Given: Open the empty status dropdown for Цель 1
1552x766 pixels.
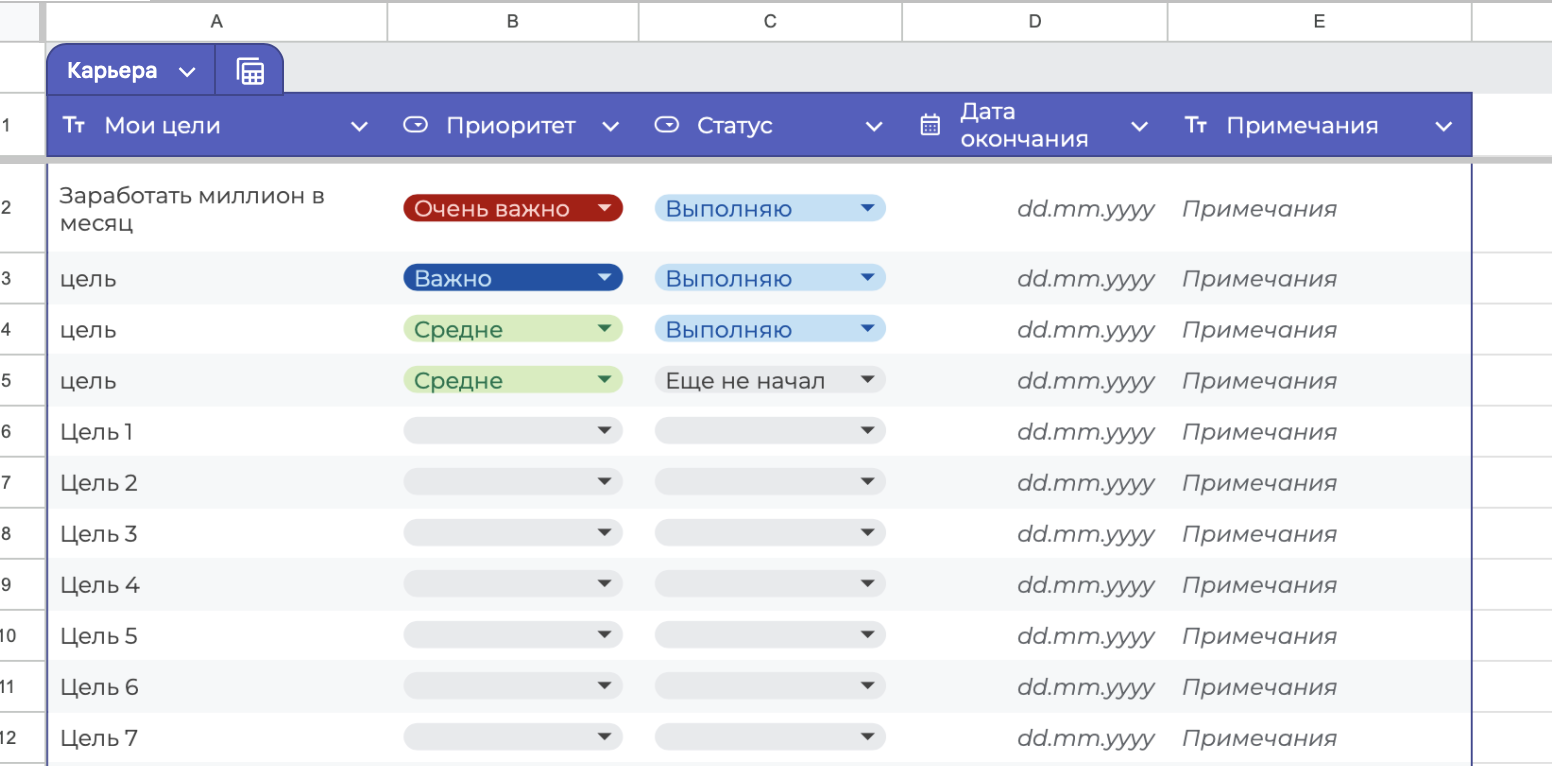Looking at the screenshot, I should [x=770, y=431].
